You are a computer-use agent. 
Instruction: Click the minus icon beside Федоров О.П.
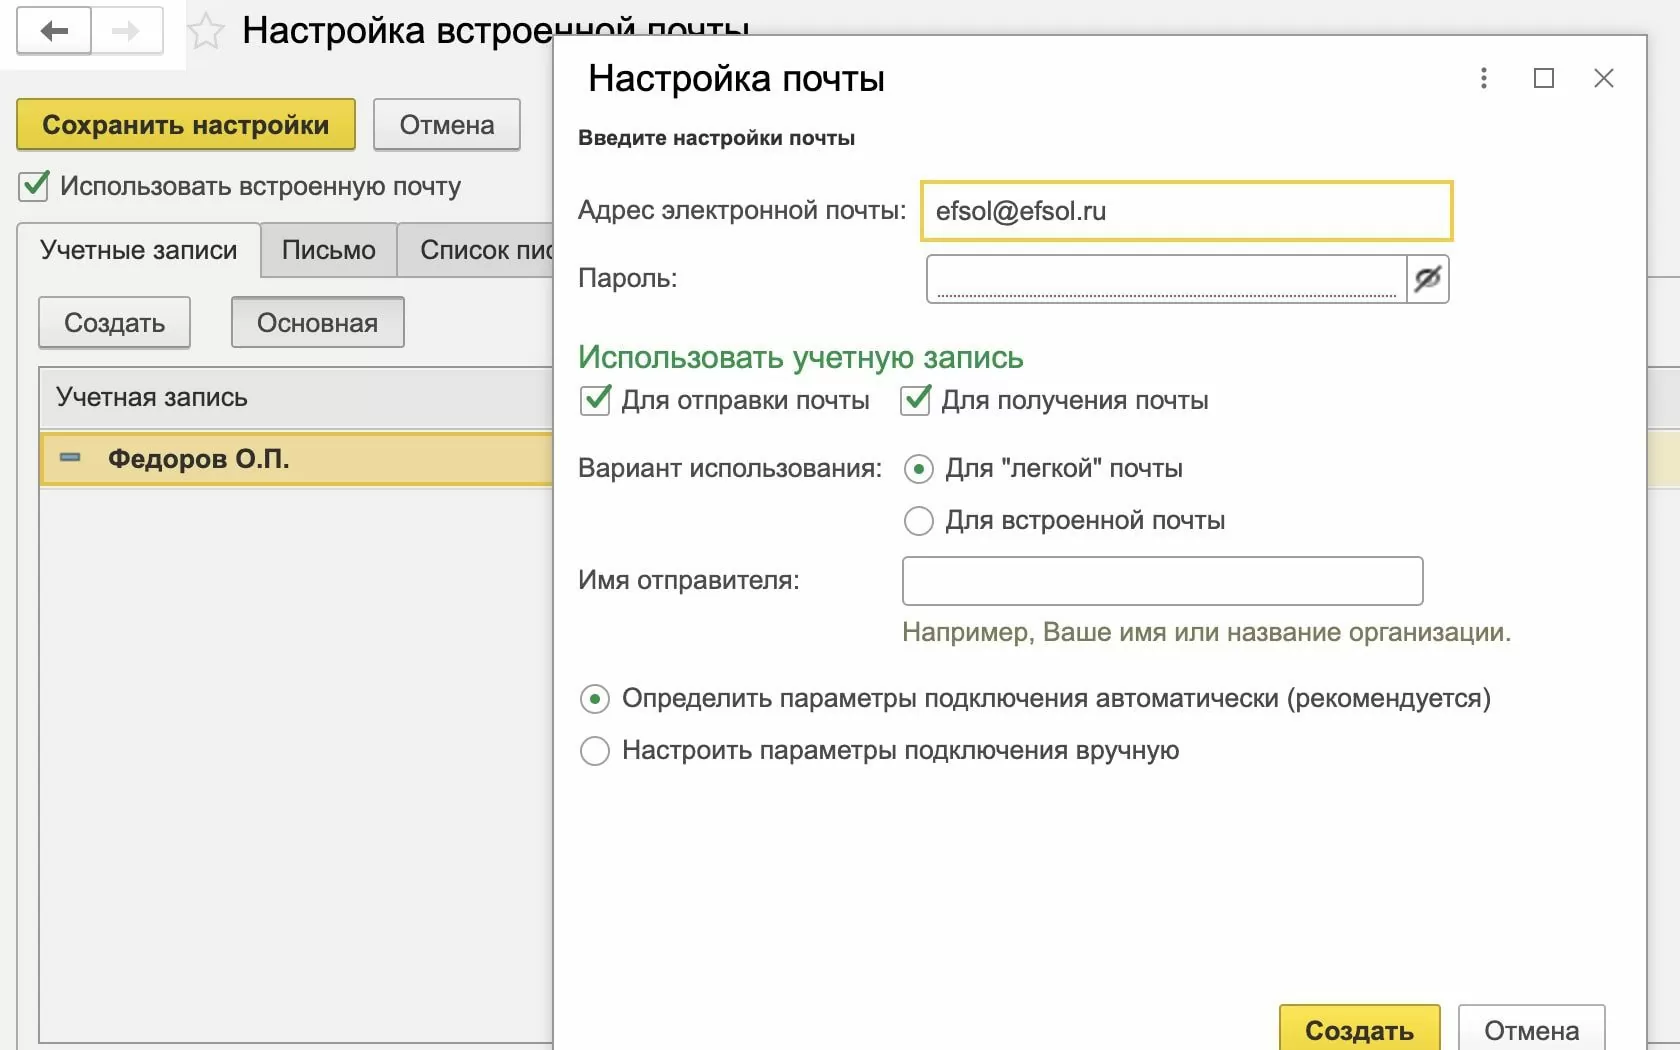(70, 457)
